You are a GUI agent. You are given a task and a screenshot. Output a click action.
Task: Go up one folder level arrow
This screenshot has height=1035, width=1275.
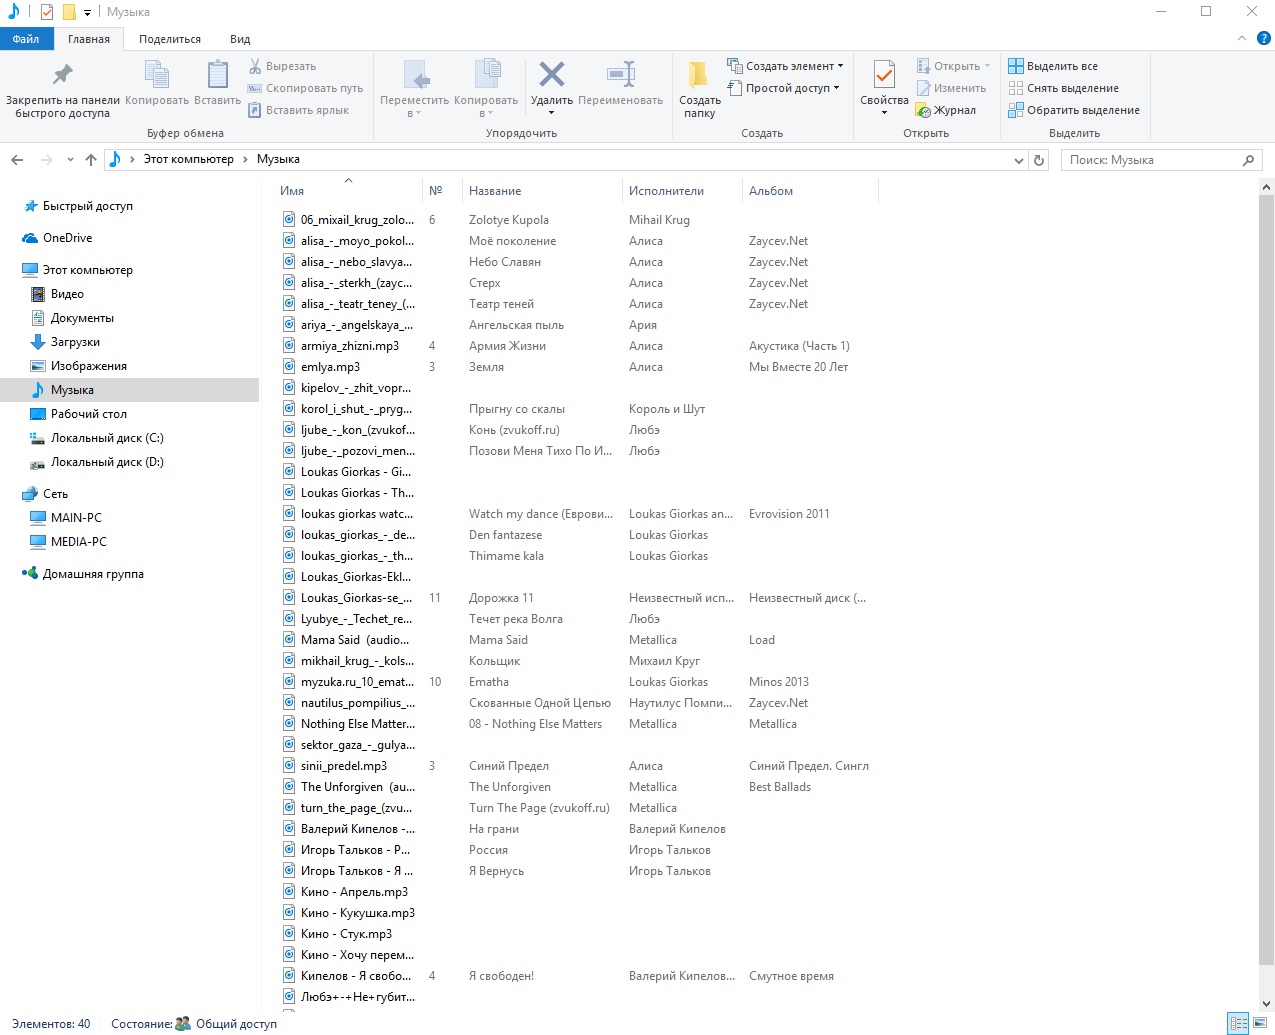click(x=91, y=160)
